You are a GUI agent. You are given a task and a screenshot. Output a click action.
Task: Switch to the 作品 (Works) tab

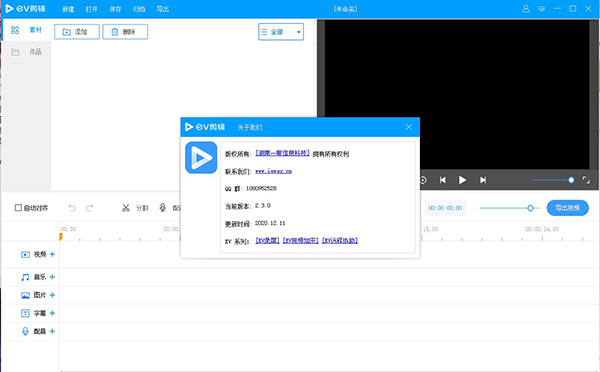pyautogui.click(x=26, y=52)
